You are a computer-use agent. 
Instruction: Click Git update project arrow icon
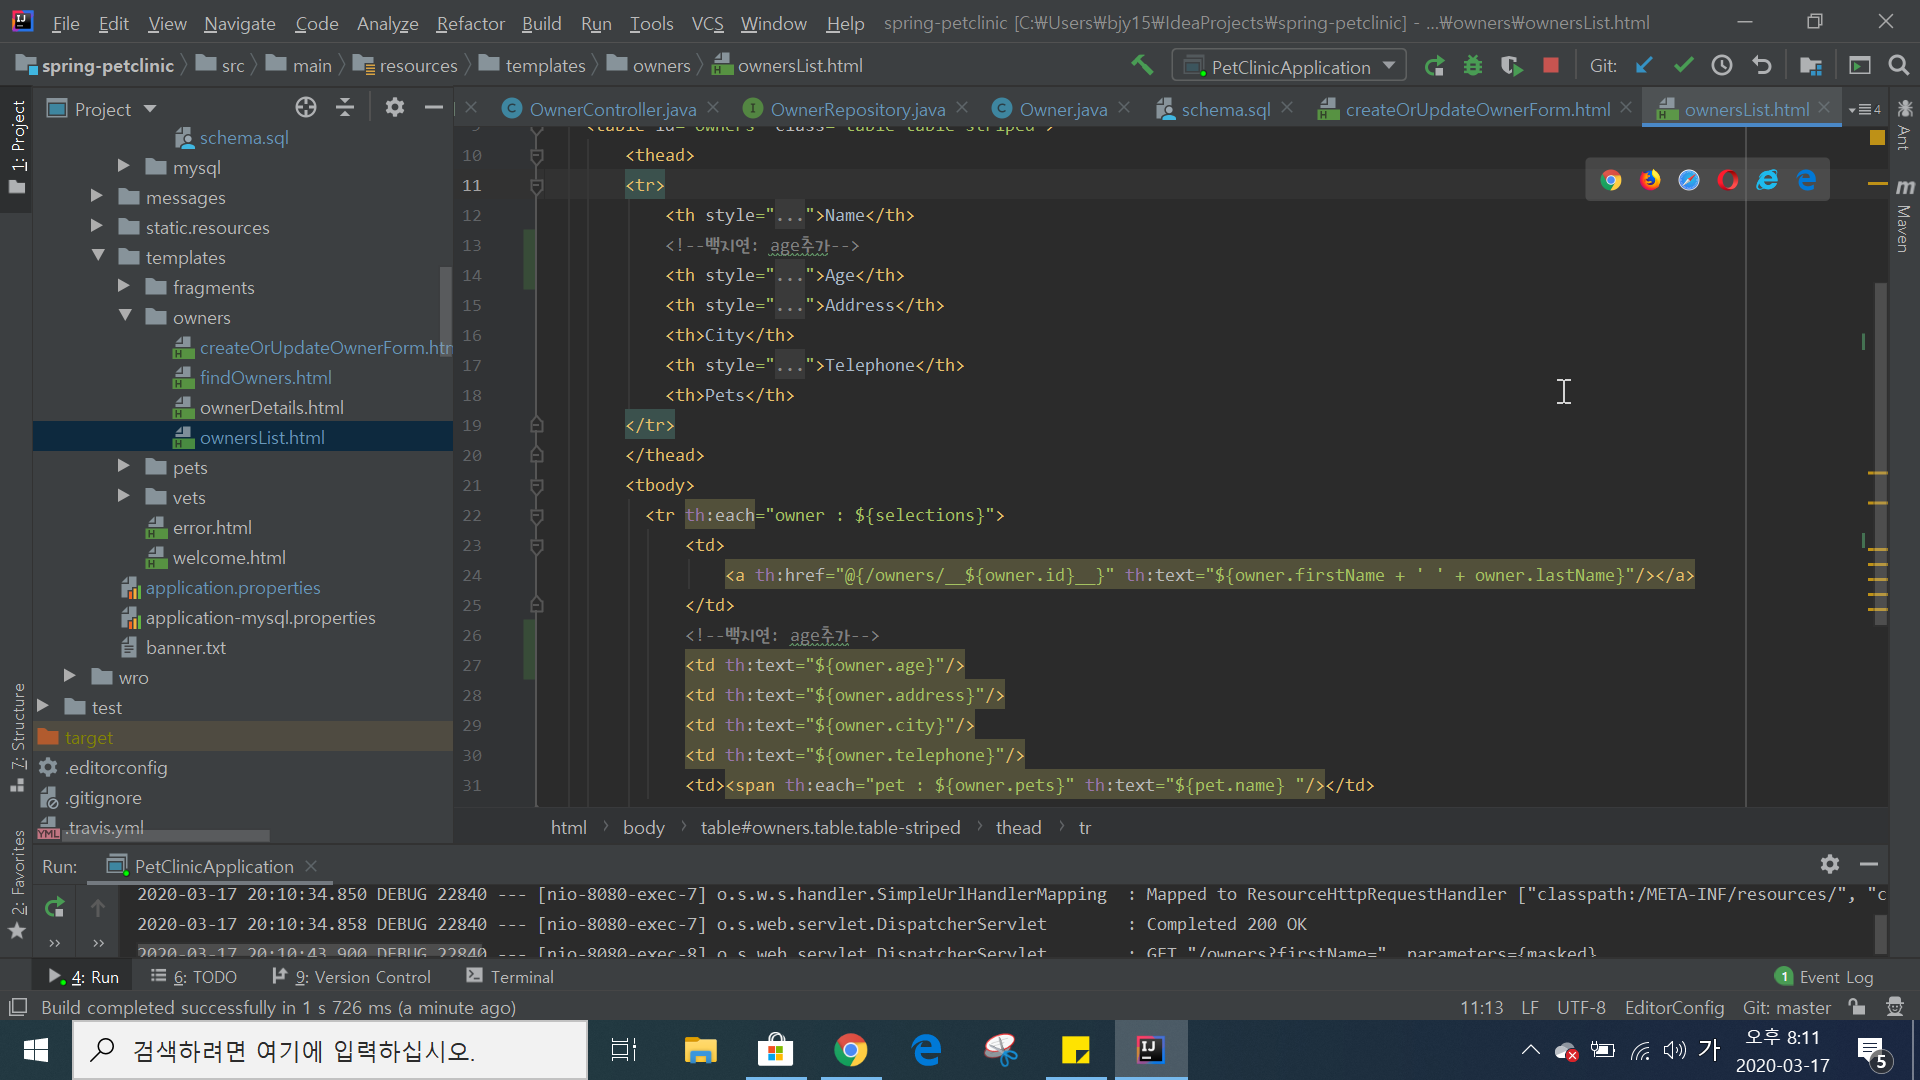(x=1644, y=66)
